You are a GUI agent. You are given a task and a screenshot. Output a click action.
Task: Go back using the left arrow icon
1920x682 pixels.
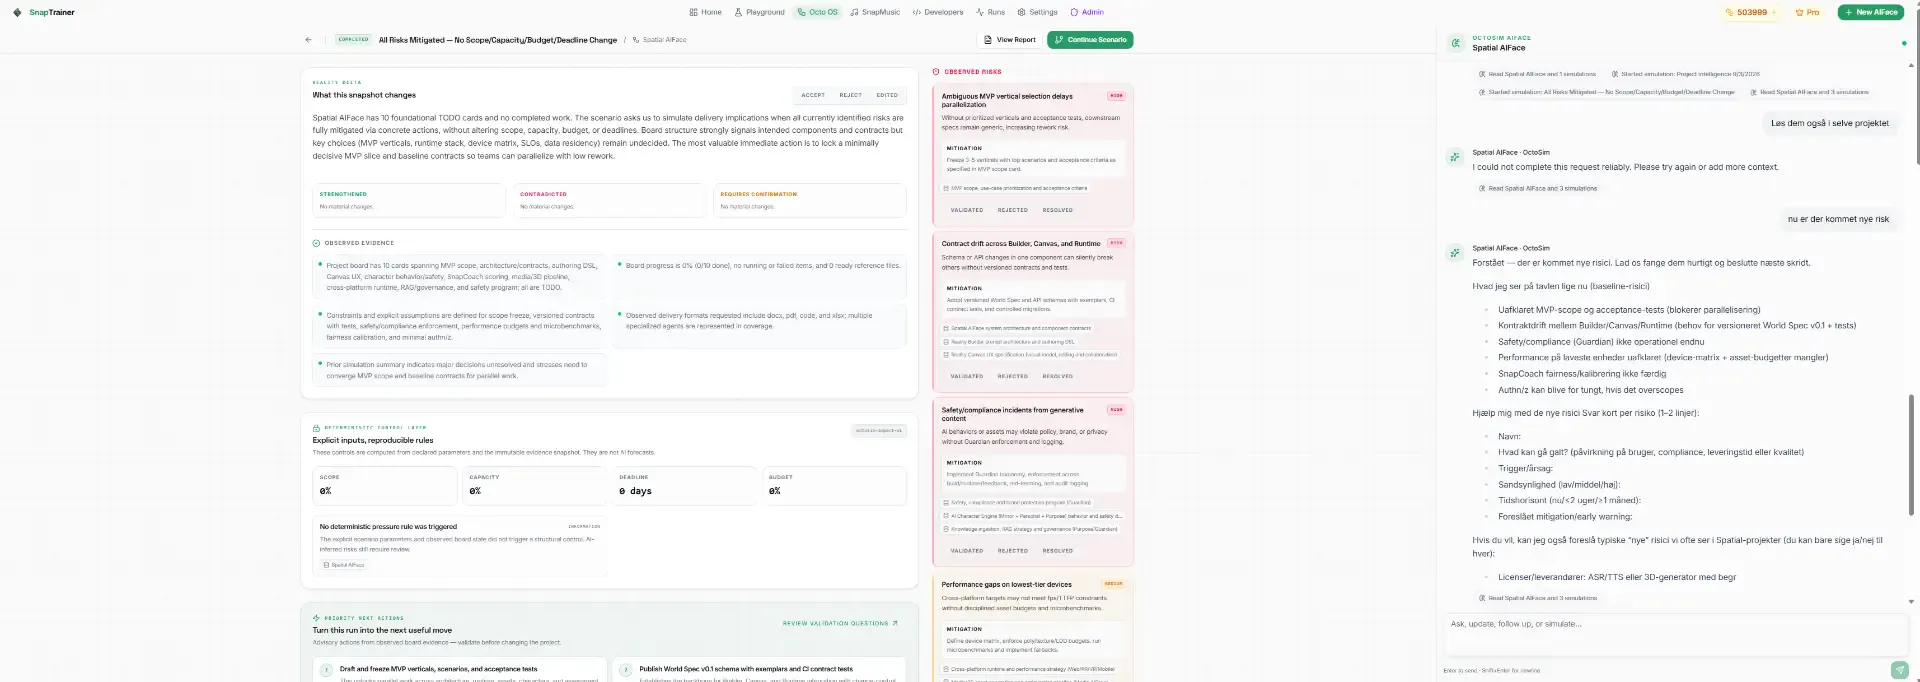coord(308,40)
